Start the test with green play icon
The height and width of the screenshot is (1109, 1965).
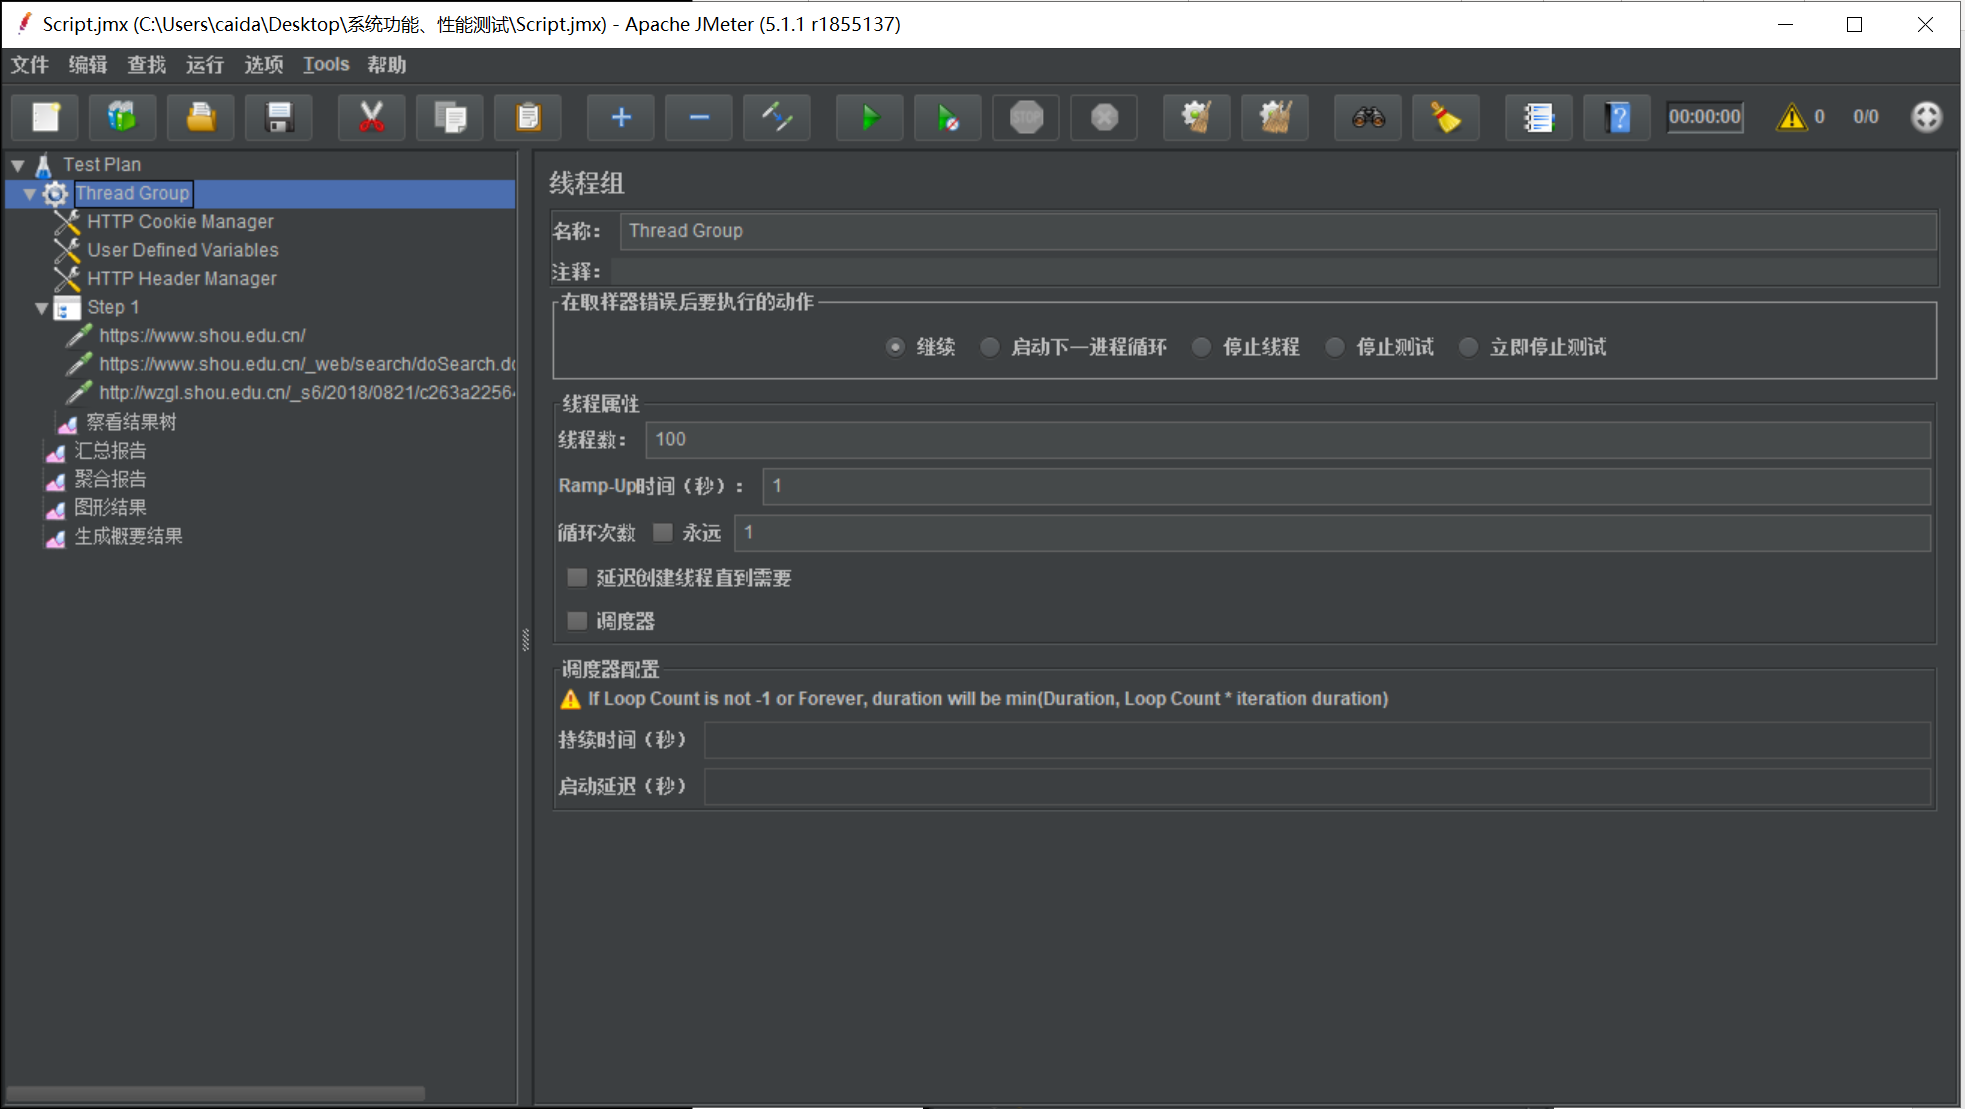tap(870, 118)
